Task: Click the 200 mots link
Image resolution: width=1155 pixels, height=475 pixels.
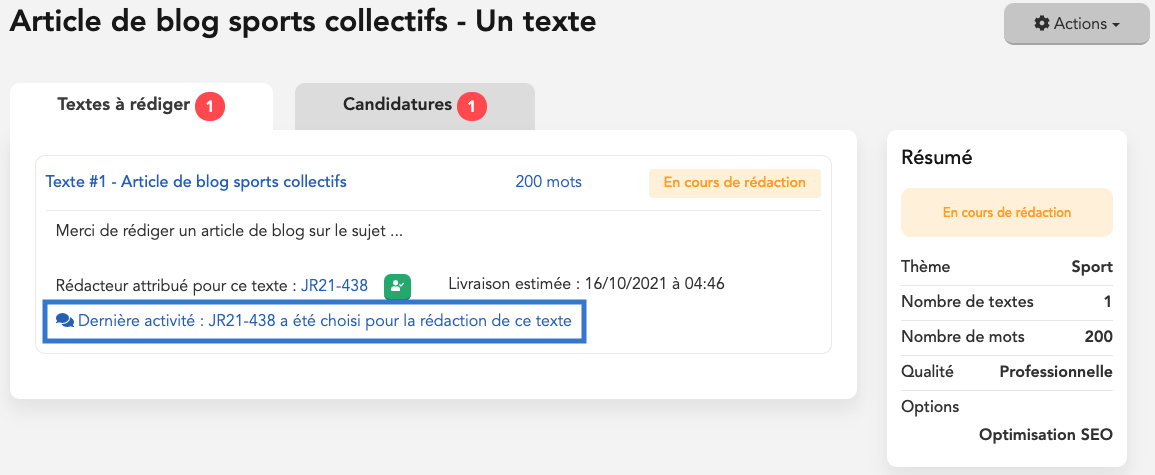Action: (549, 181)
